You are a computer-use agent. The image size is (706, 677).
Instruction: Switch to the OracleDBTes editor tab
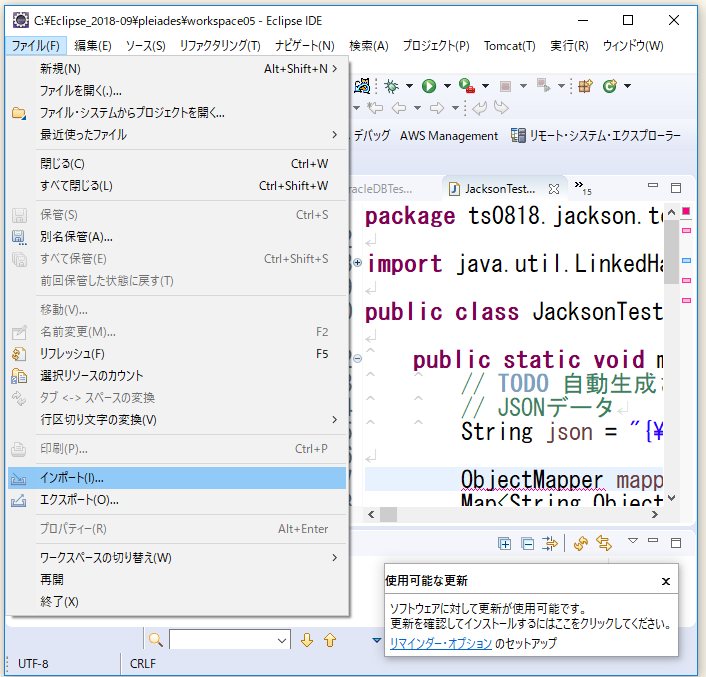(381, 189)
